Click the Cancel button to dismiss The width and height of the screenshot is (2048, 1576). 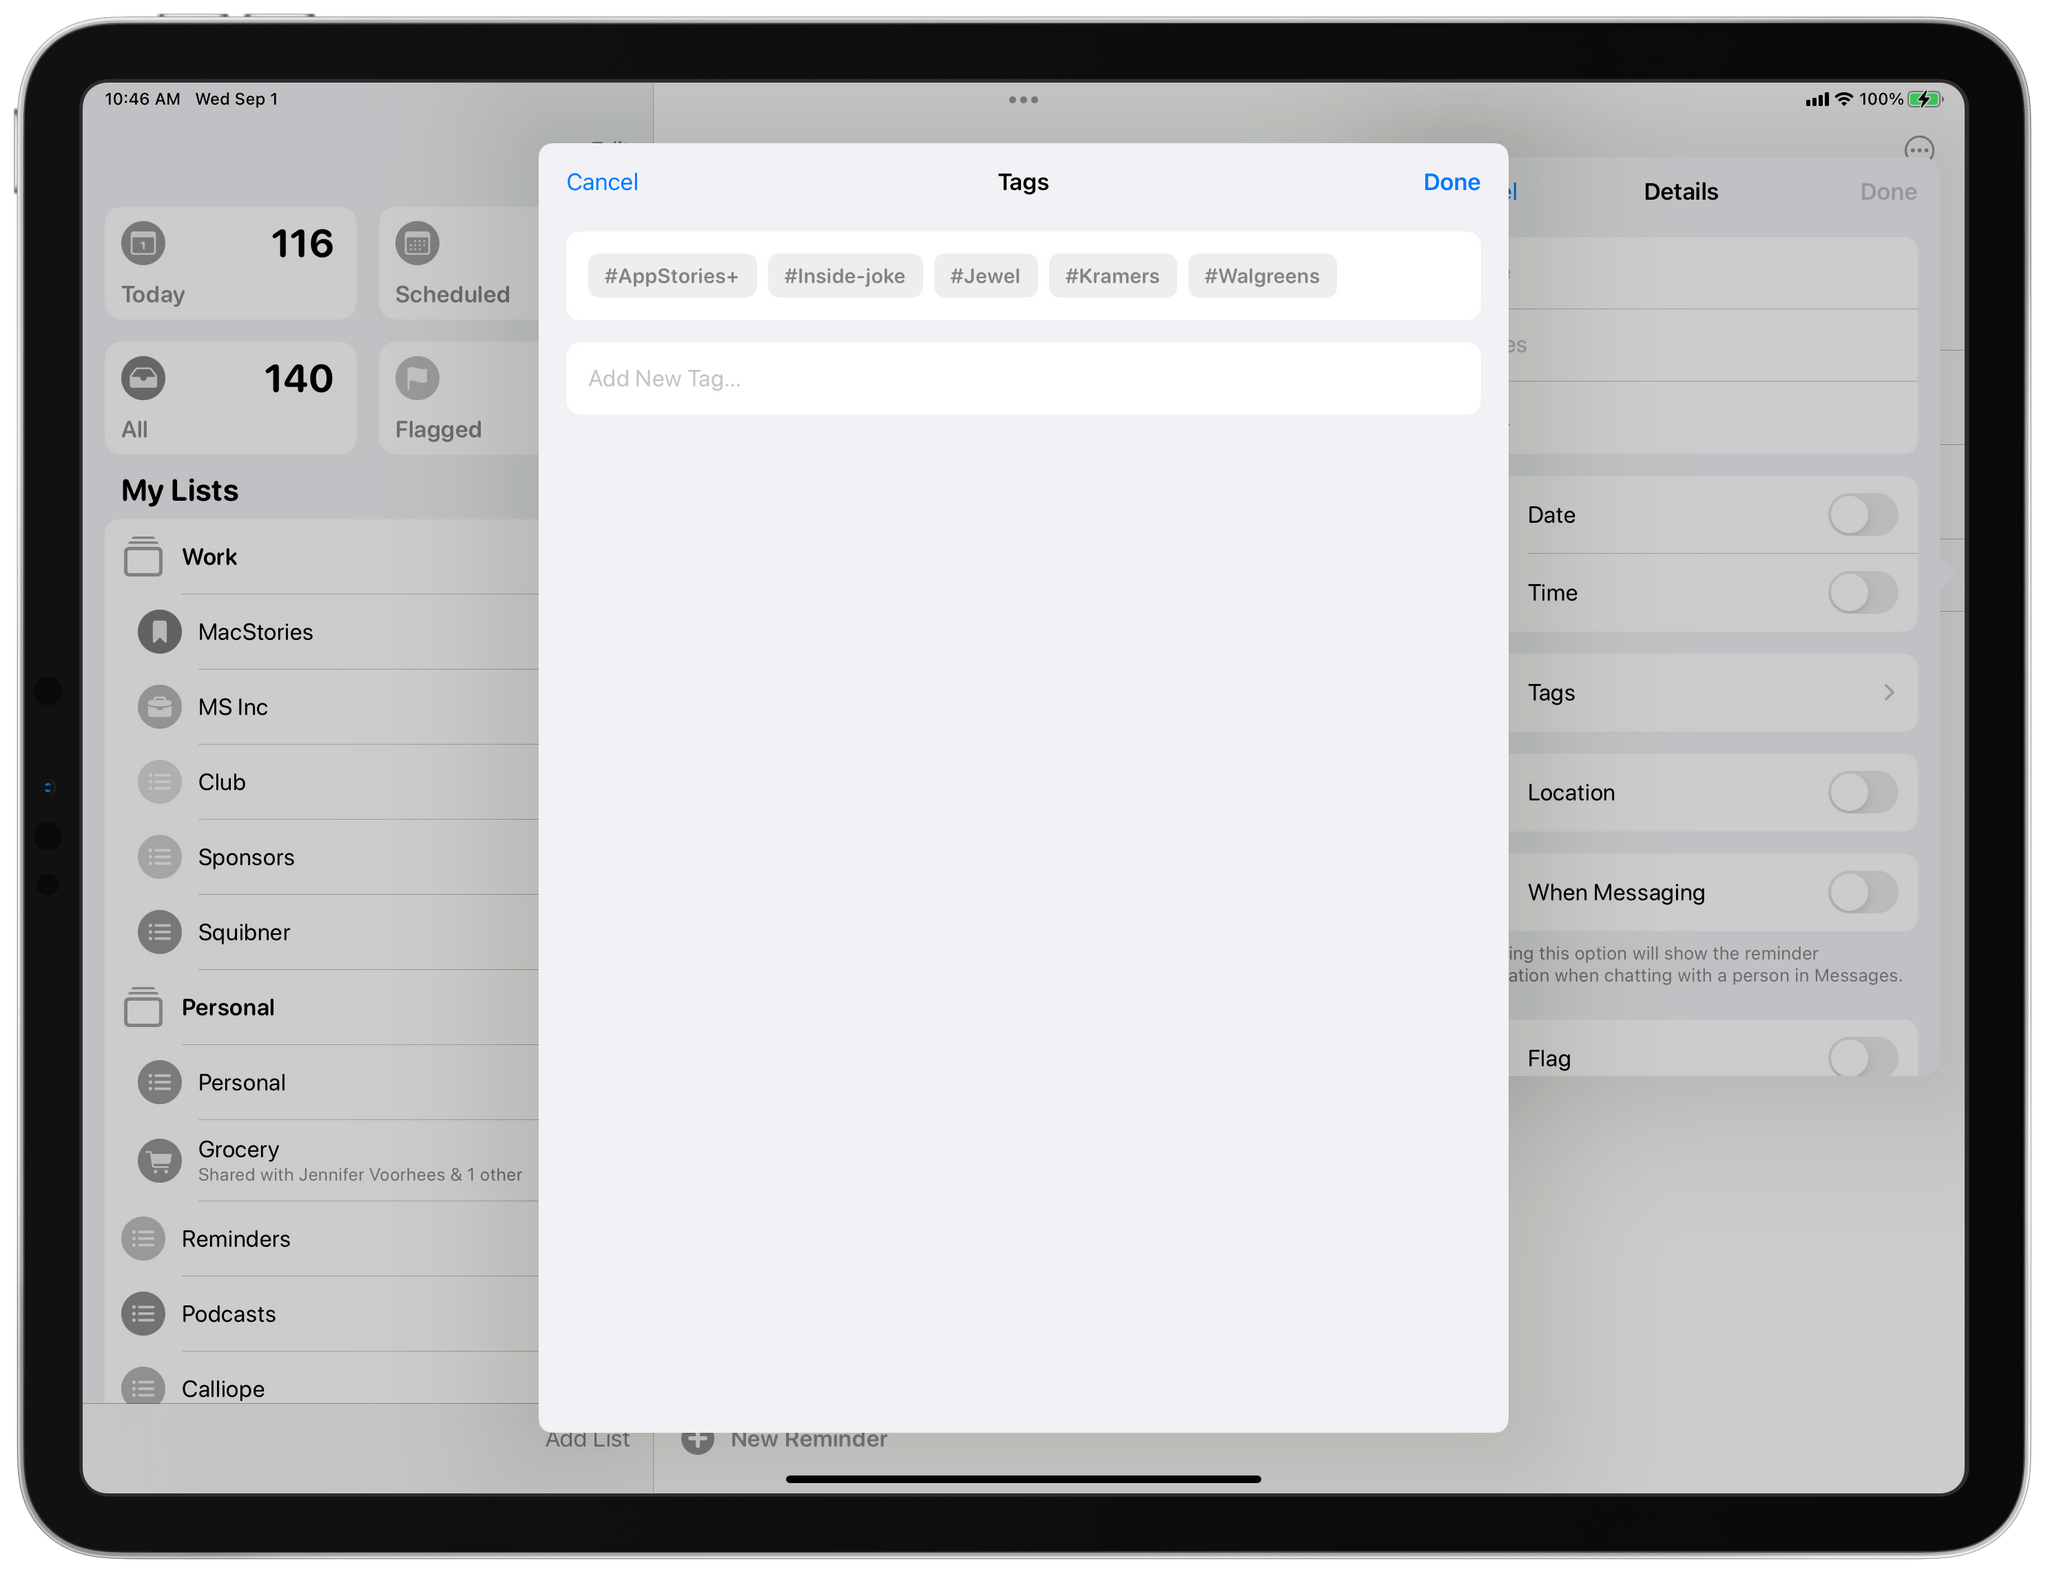click(603, 182)
